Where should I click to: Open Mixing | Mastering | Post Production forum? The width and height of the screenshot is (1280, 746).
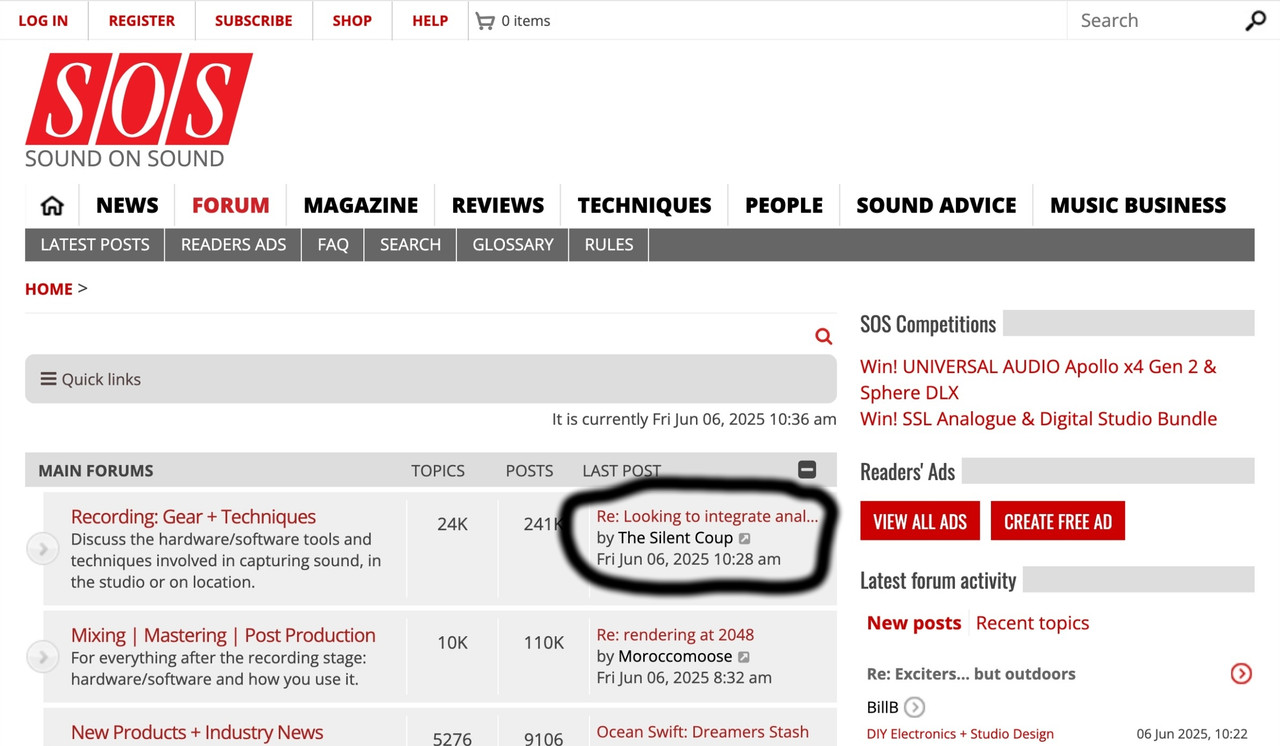tap(223, 635)
